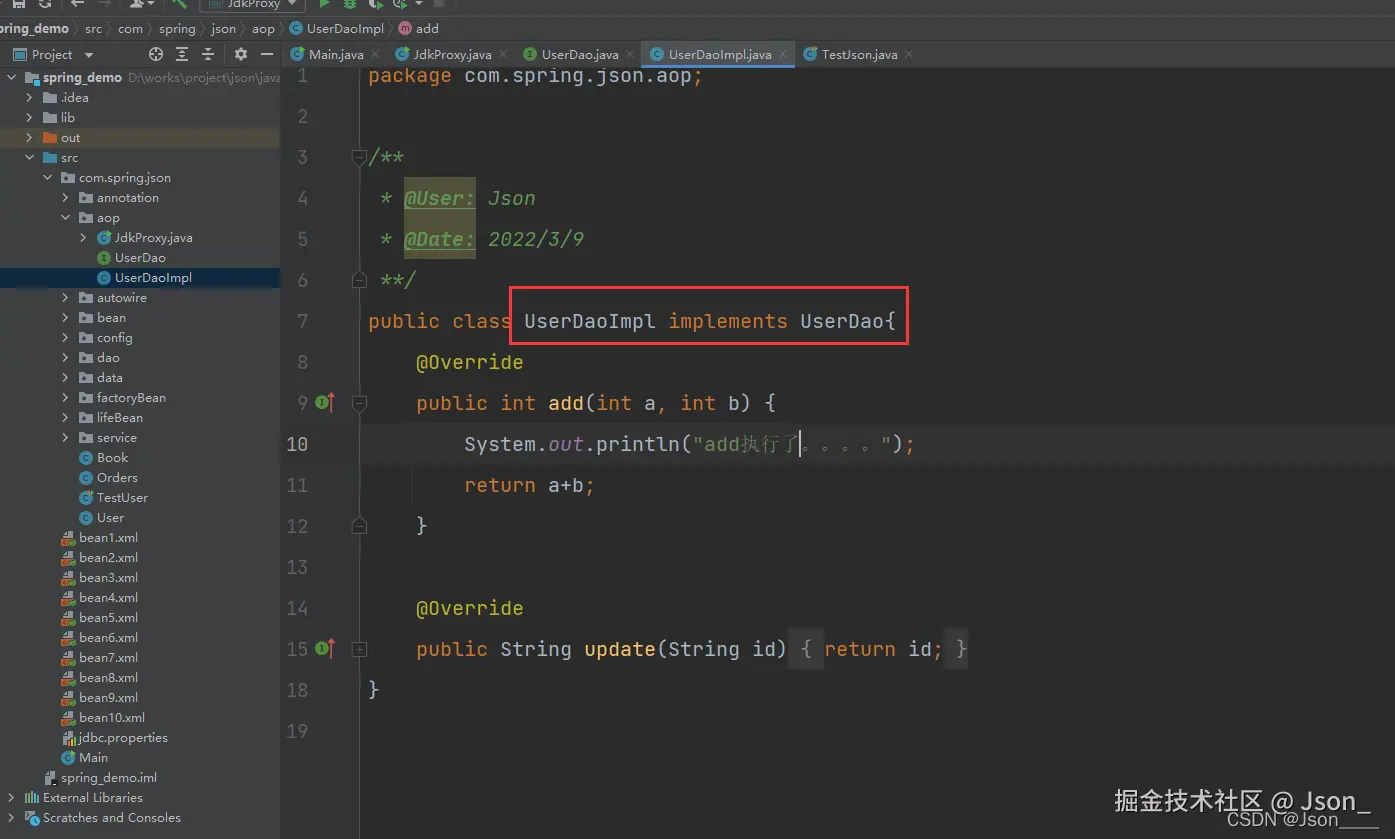Expand the autowire package
The image size is (1395, 839).
[66, 298]
